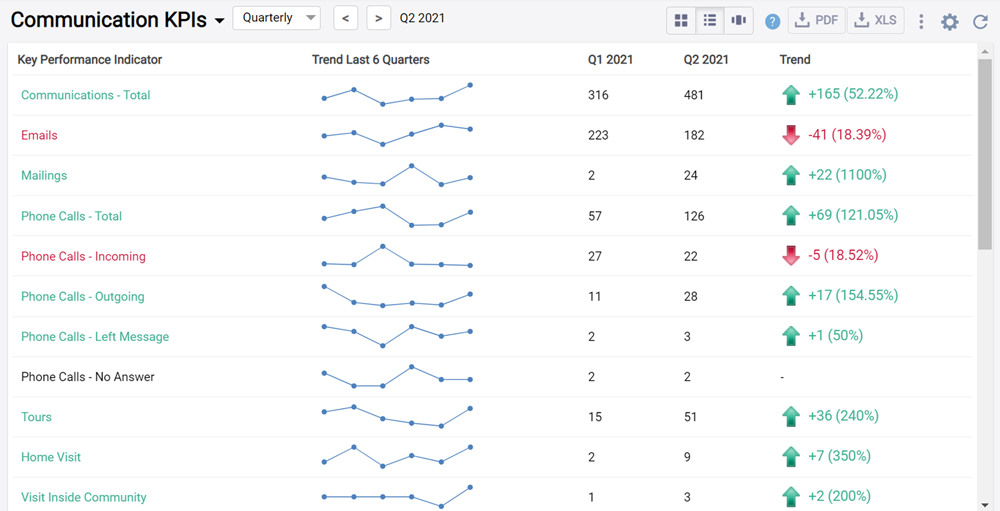The image size is (1000, 511).
Task: Click the Key Performance Indicator column header
Action: pos(90,60)
